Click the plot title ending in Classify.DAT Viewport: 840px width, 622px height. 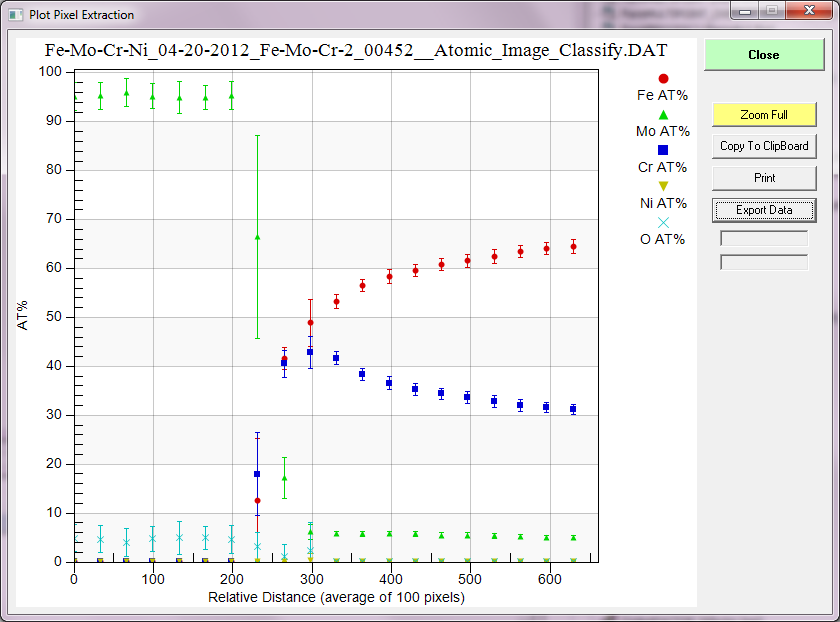point(356,50)
